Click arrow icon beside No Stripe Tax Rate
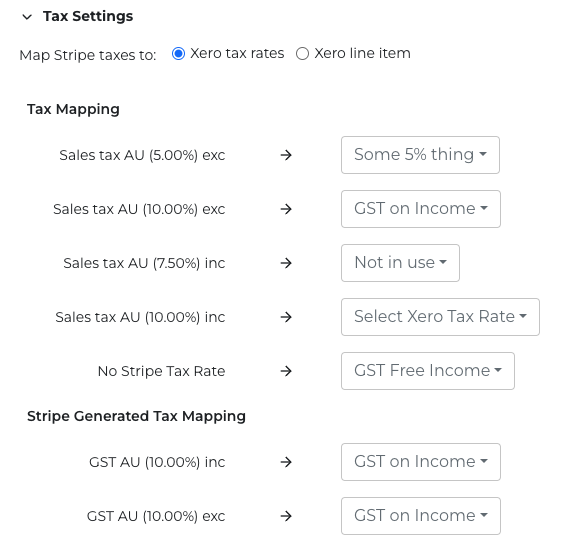570x558 pixels. [286, 371]
